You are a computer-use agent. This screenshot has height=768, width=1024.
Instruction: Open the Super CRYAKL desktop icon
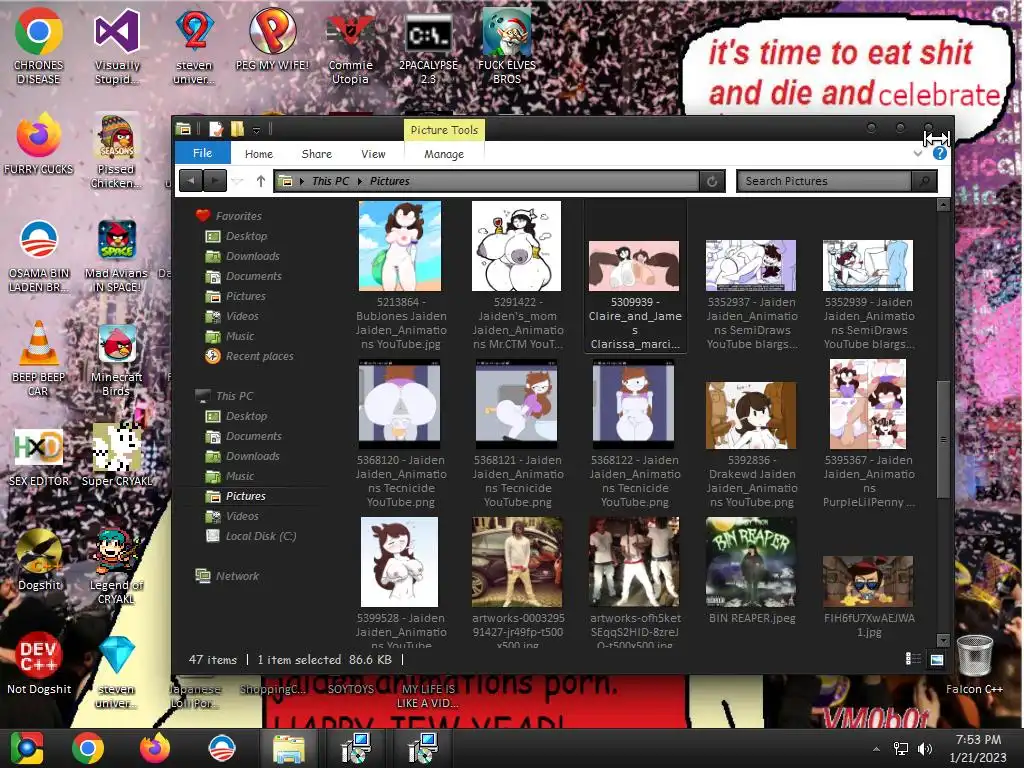pyautogui.click(x=116, y=456)
